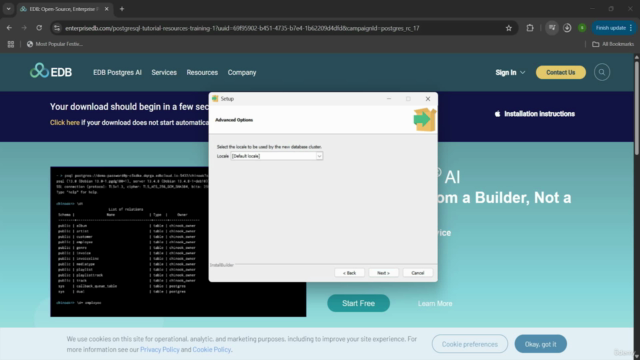Open the green profile avatar
640x360 pixels.
pos(582,28)
